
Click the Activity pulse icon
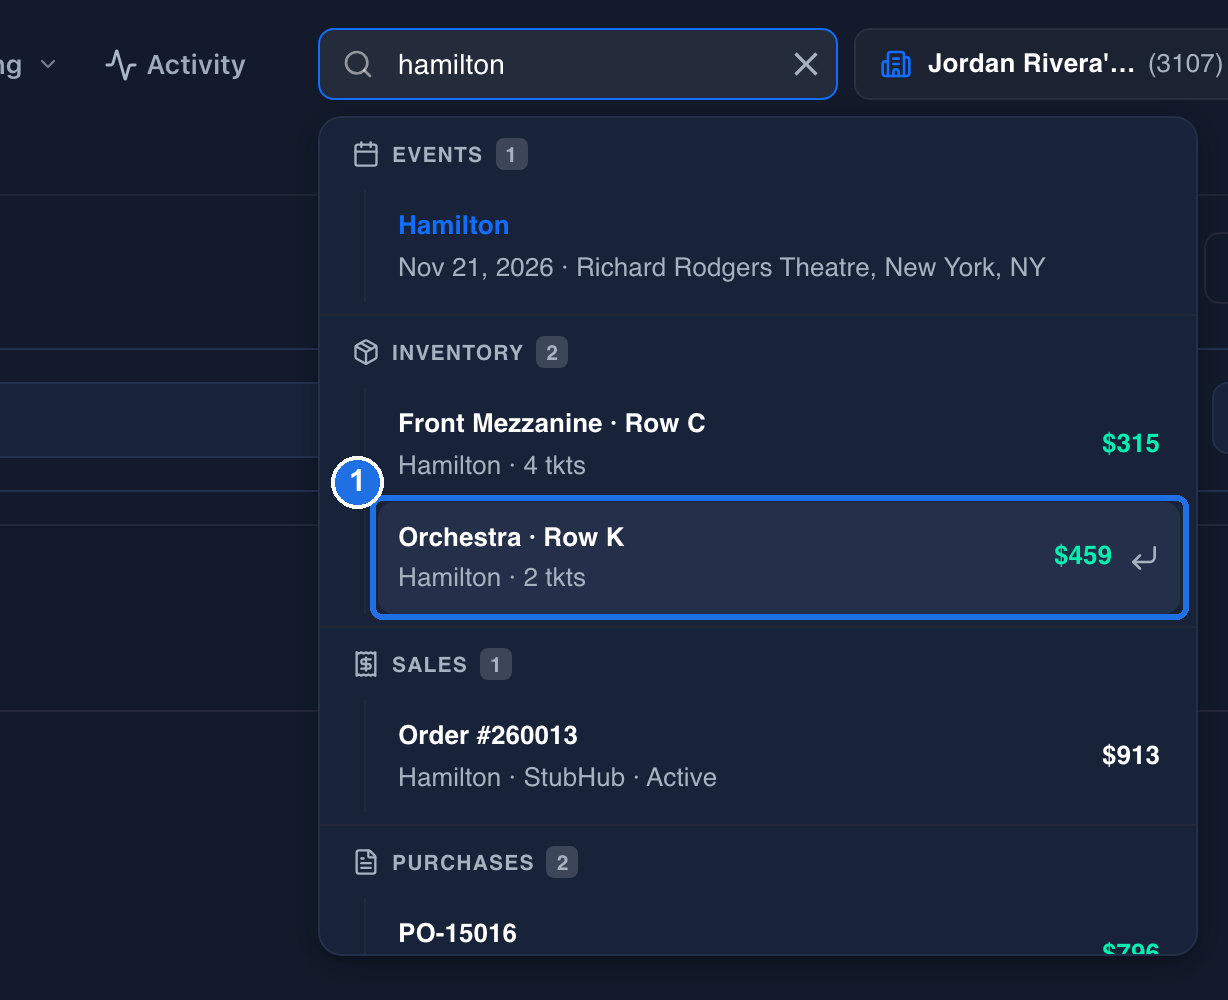[x=121, y=65]
